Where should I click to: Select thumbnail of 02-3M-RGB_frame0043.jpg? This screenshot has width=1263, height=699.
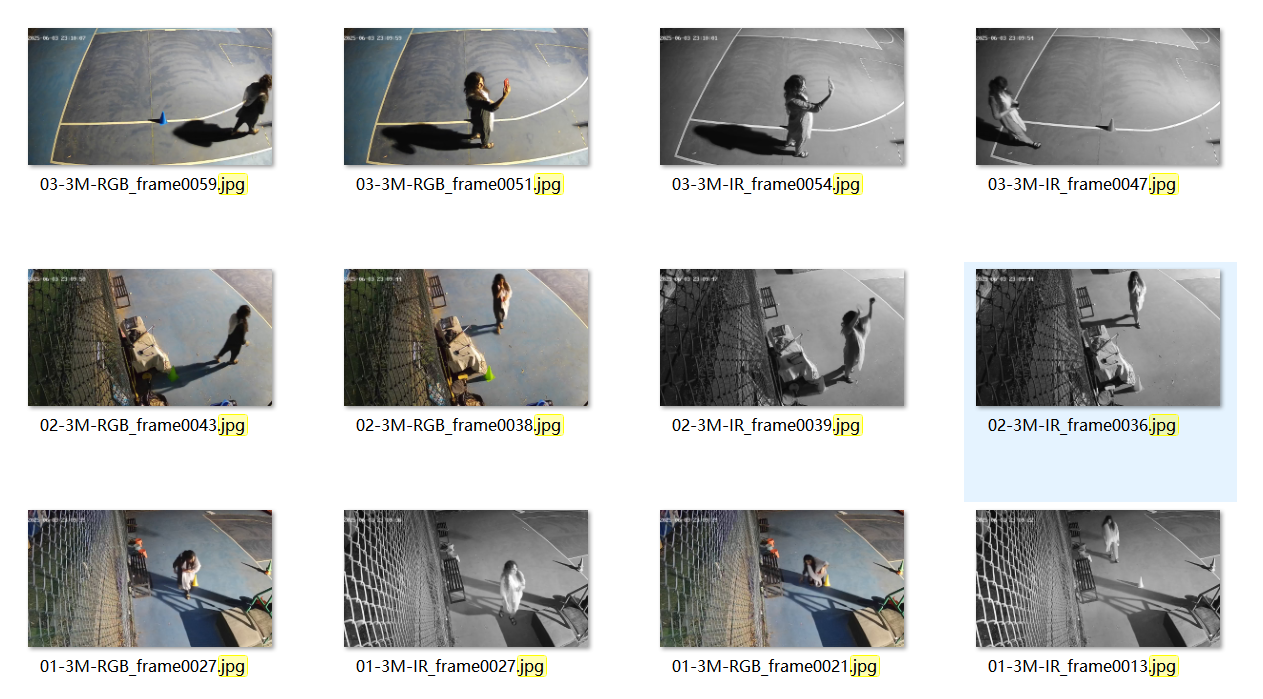150,338
